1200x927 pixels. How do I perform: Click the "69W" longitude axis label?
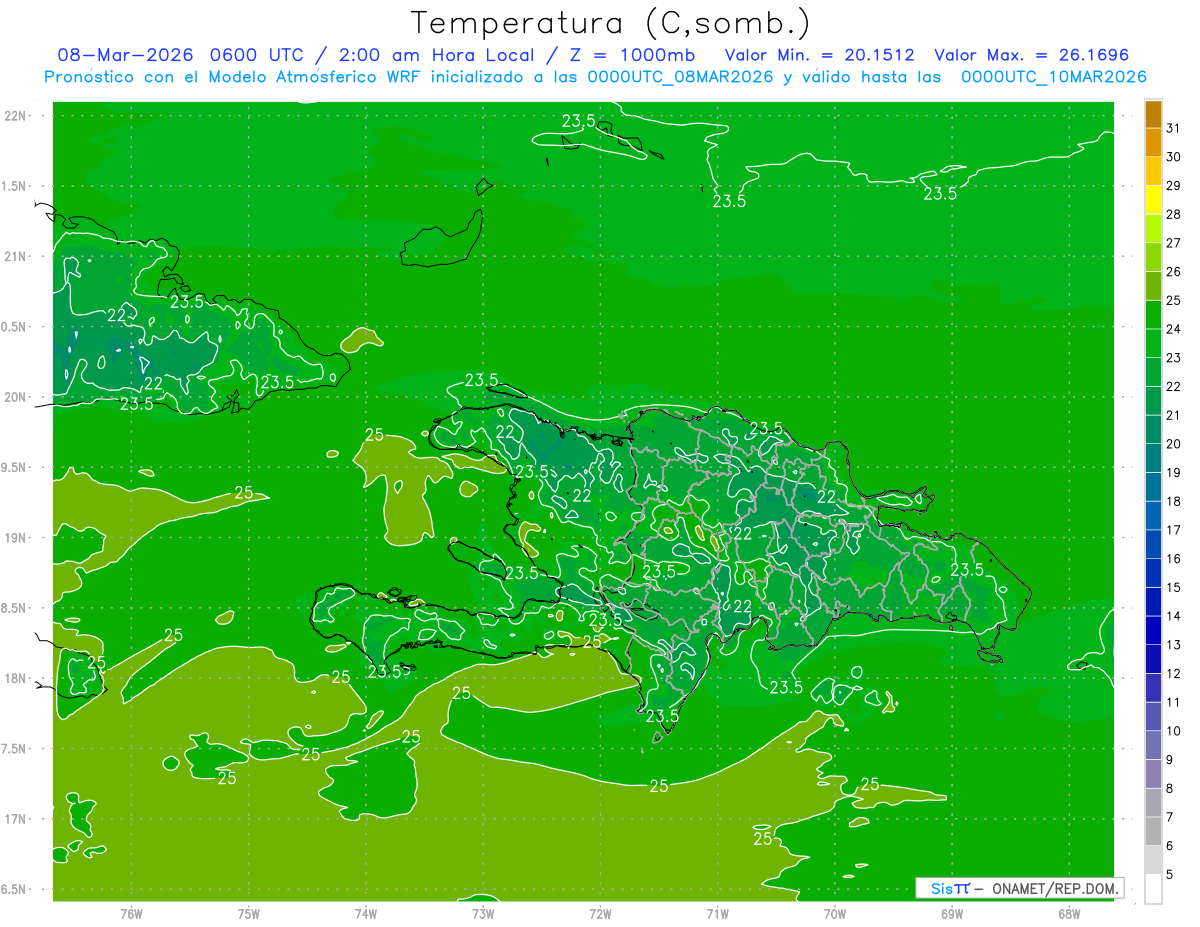pyautogui.click(x=951, y=913)
